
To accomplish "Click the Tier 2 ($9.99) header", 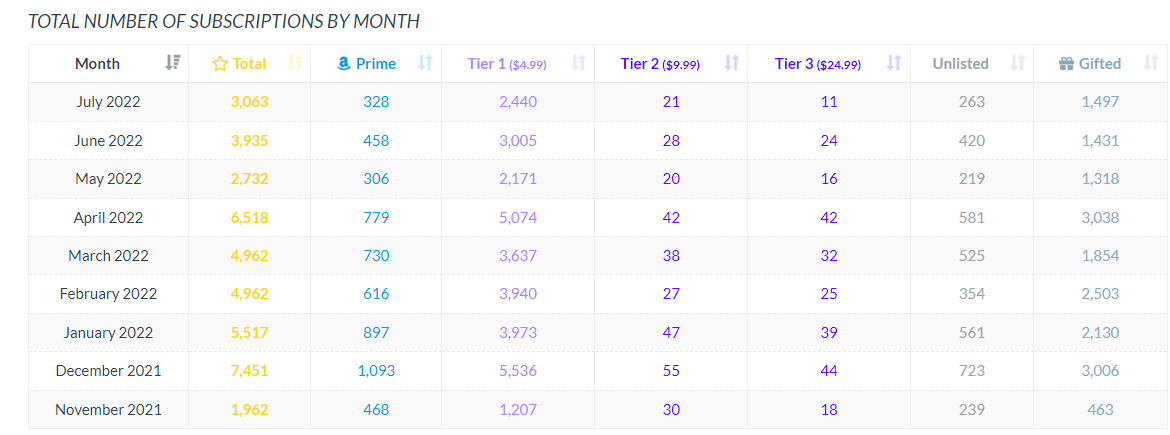I will [660, 64].
